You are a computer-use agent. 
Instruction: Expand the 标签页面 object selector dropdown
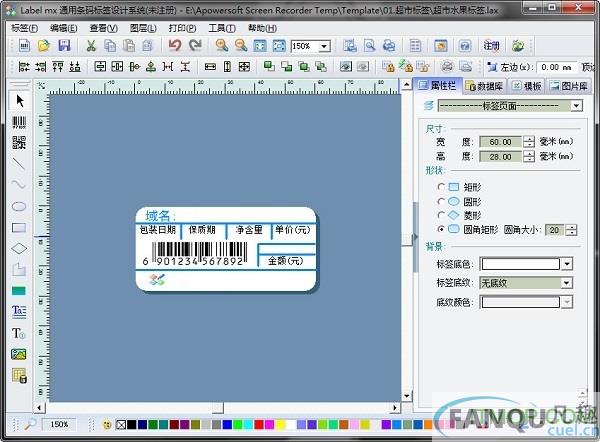[576, 106]
